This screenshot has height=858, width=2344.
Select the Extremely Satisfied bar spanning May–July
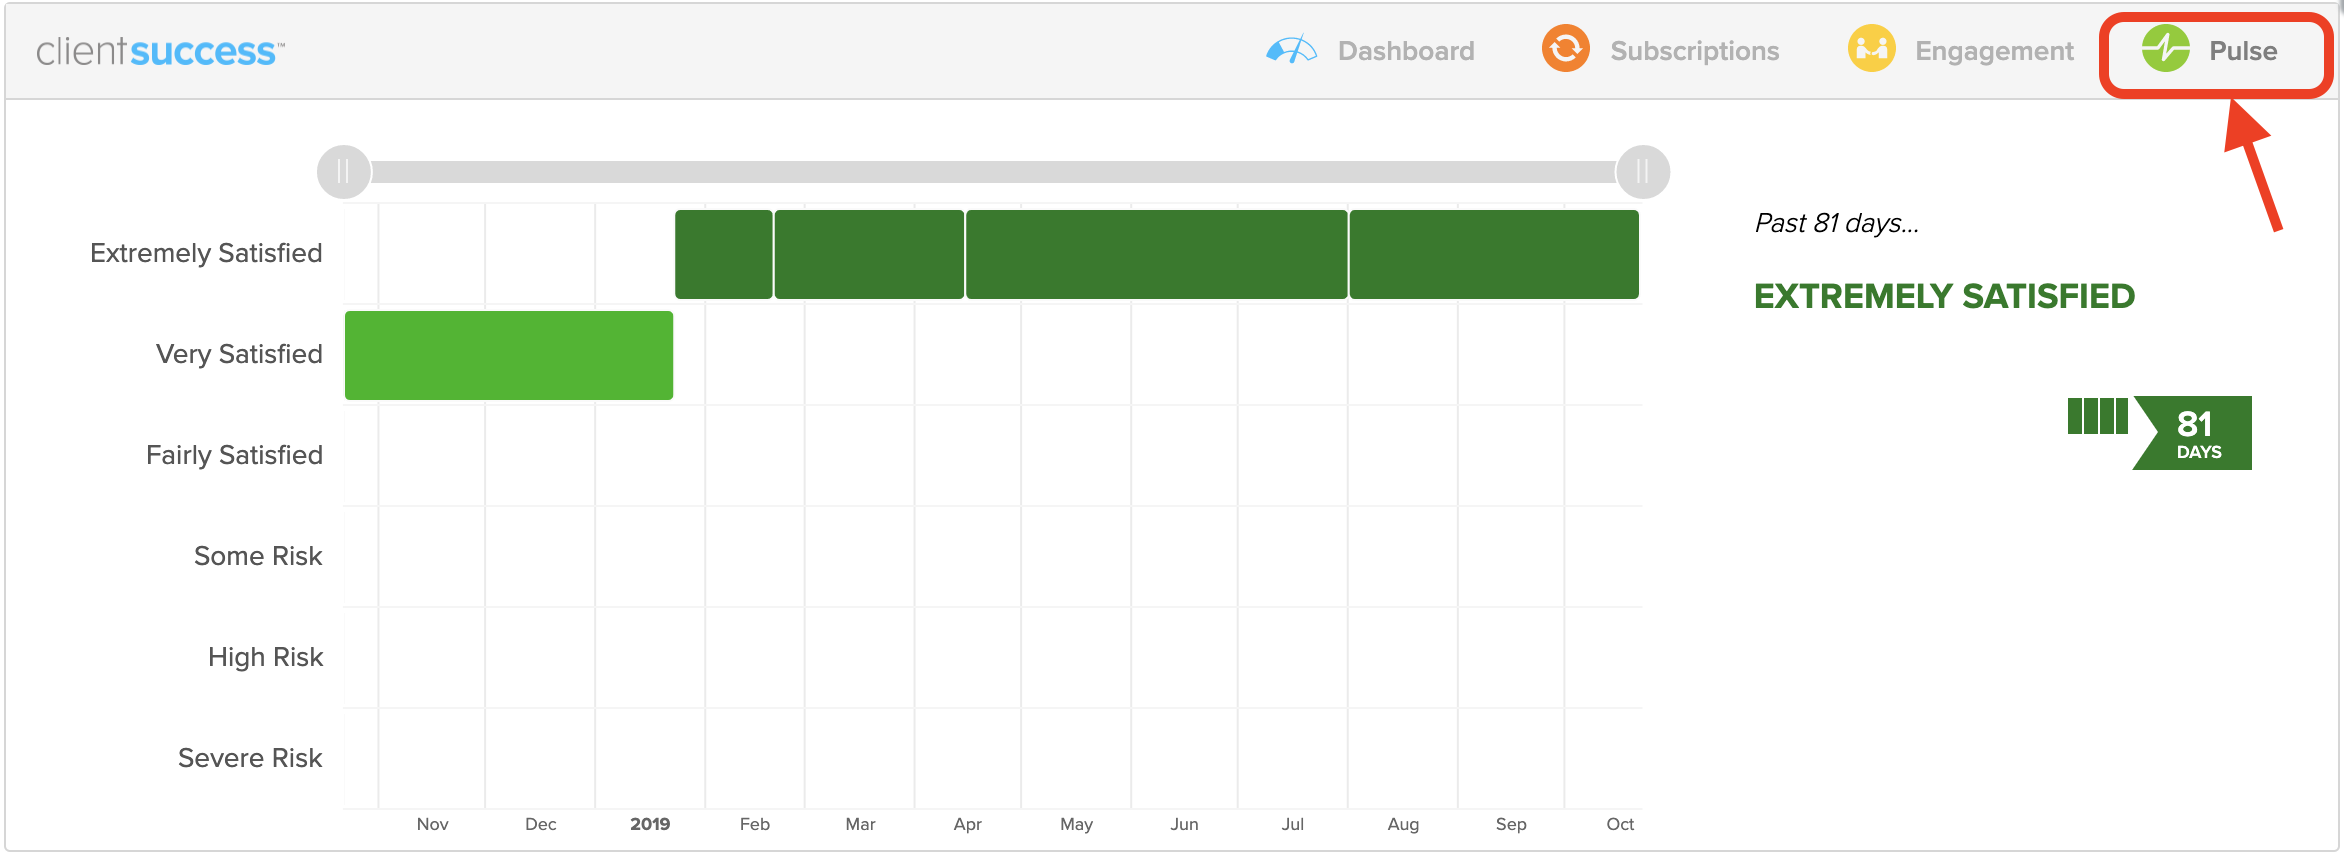tap(1156, 254)
